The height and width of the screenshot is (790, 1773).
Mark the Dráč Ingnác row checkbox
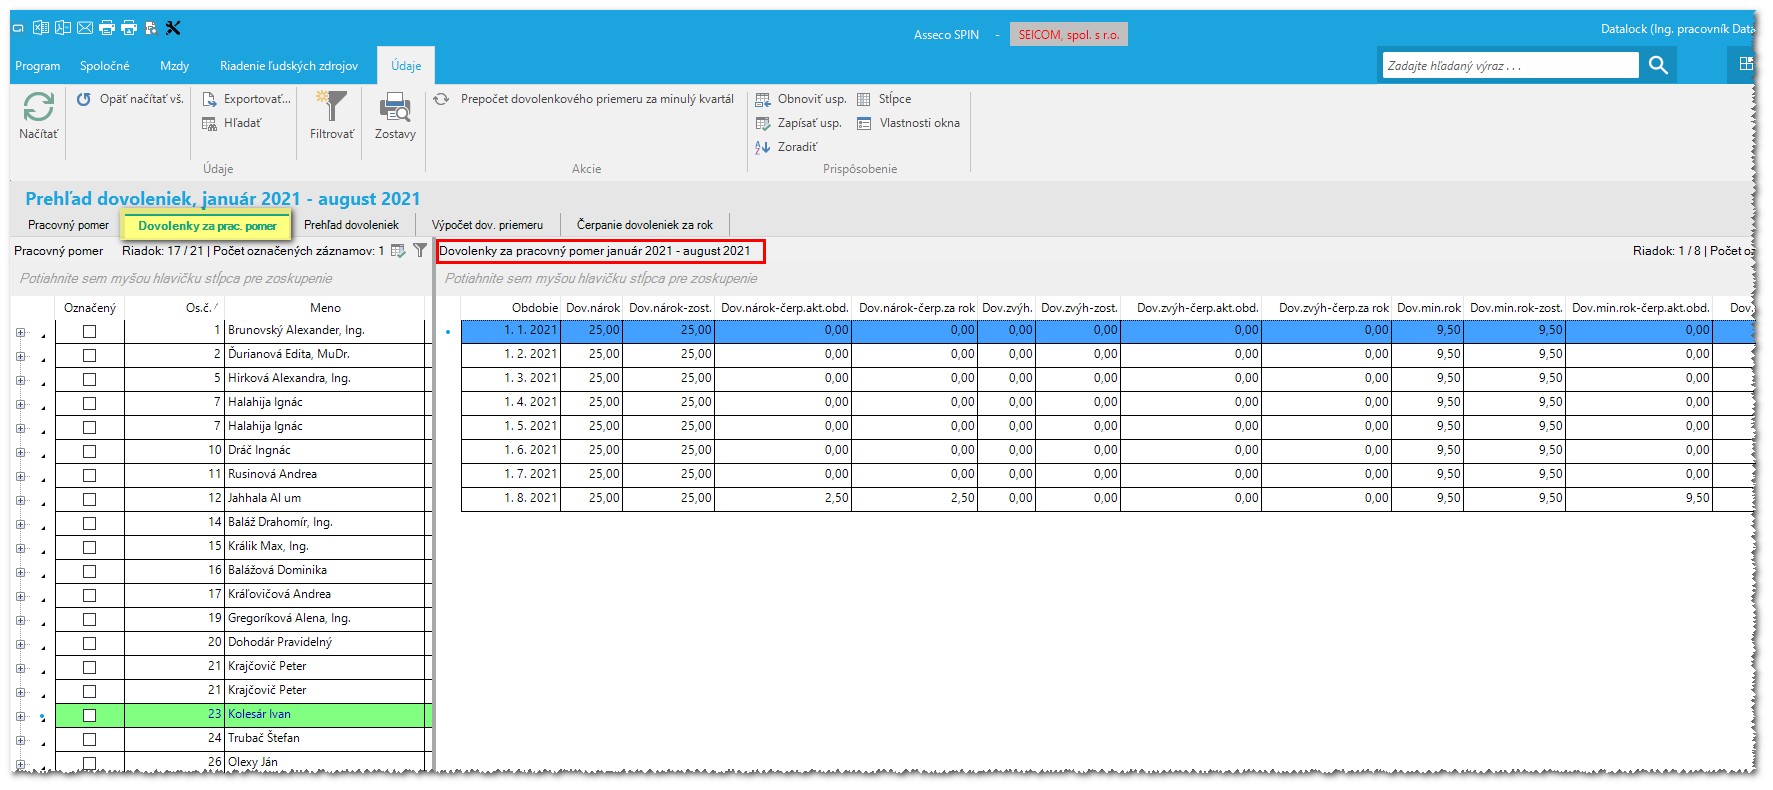[90, 451]
